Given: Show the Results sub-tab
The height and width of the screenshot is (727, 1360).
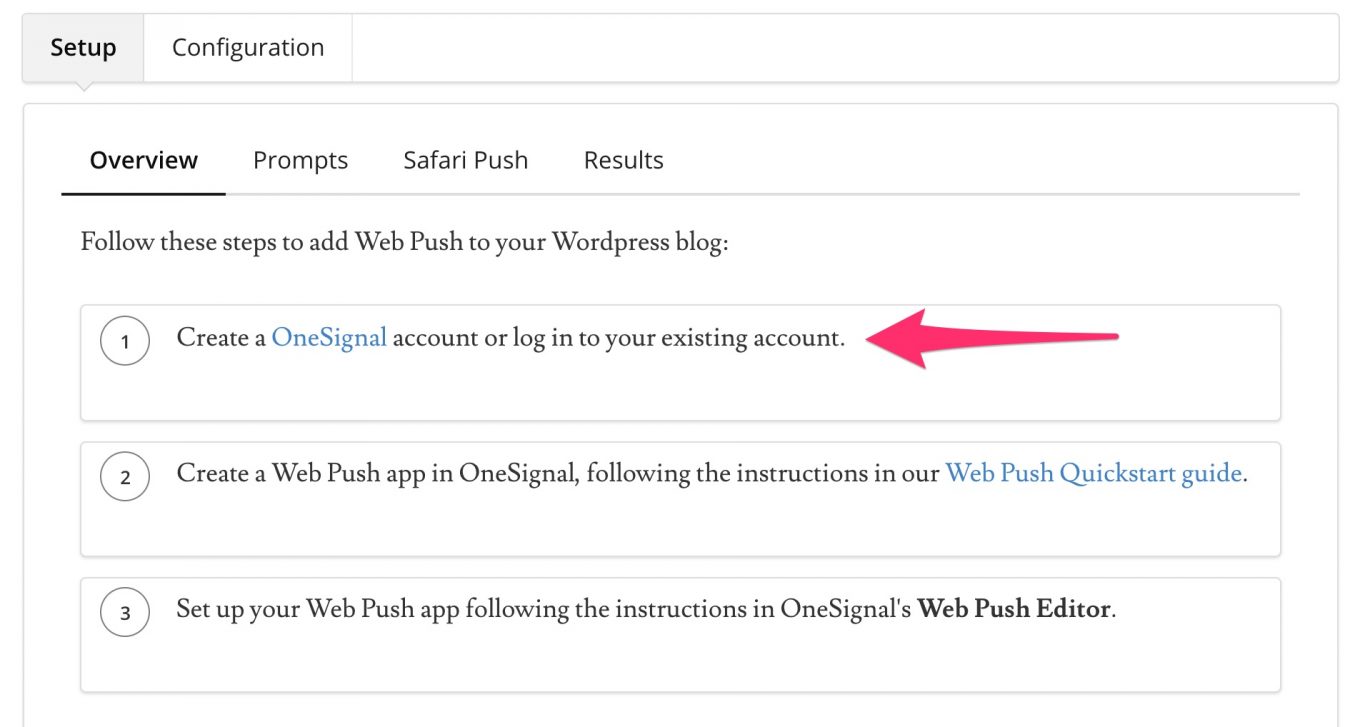Looking at the screenshot, I should pyautogui.click(x=623, y=160).
